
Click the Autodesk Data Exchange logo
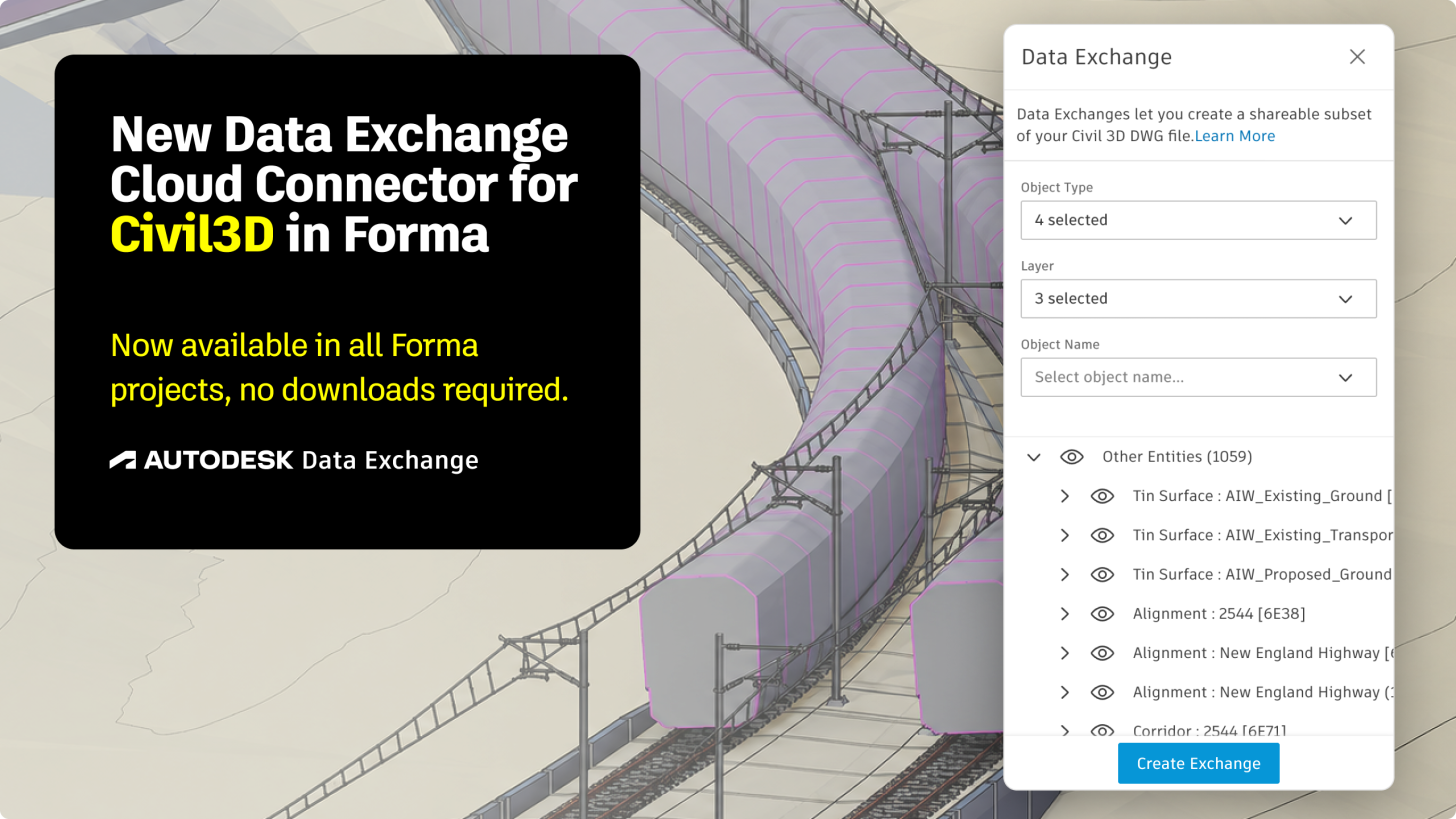pos(294,460)
